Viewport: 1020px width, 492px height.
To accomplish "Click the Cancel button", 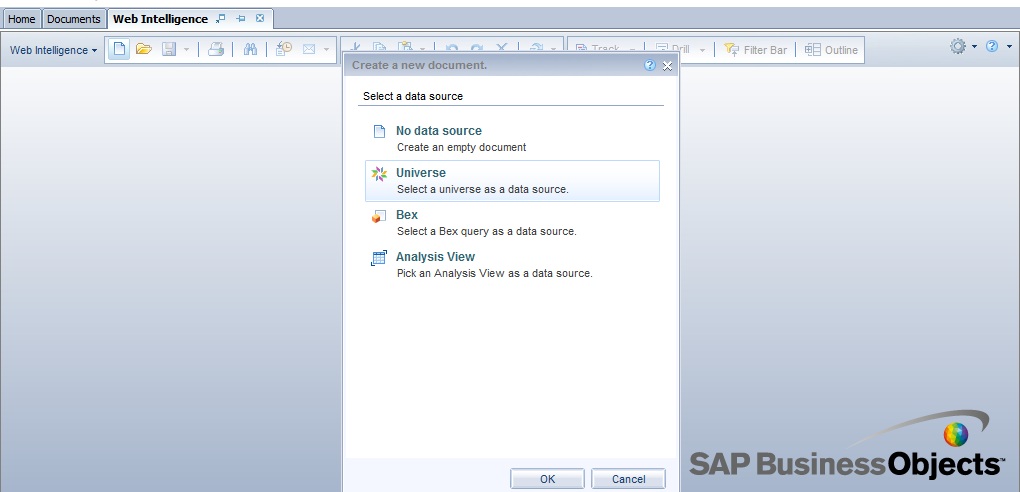I will [628, 479].
